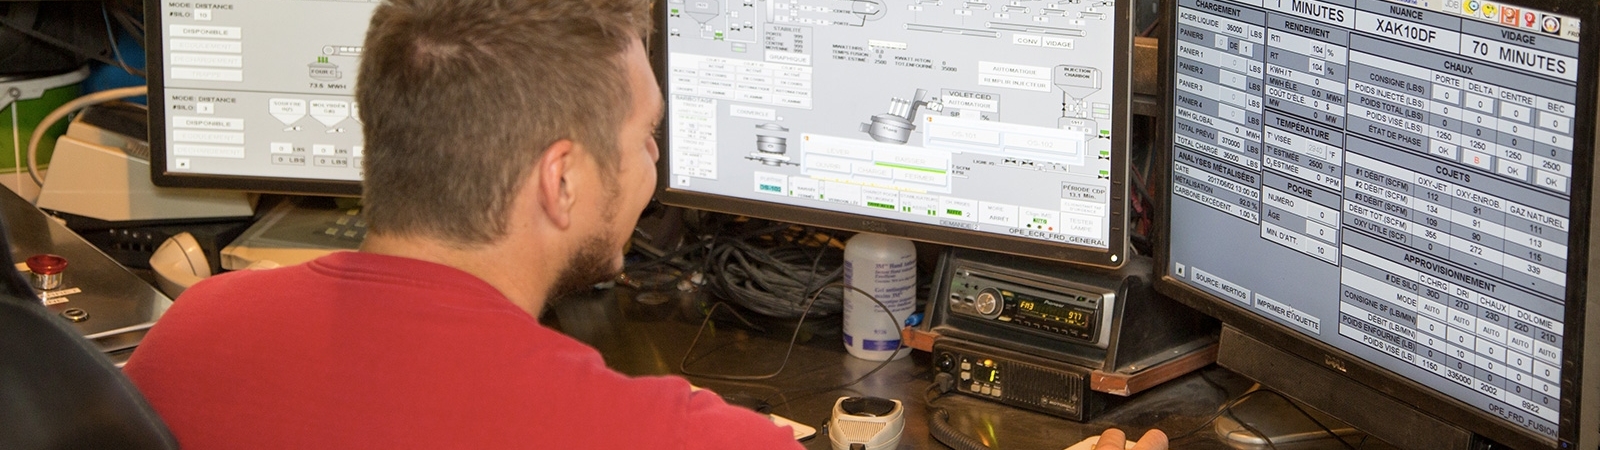Select the Four C furnace icon
The image size is (1600, 450).
click(x=323, y=72)
